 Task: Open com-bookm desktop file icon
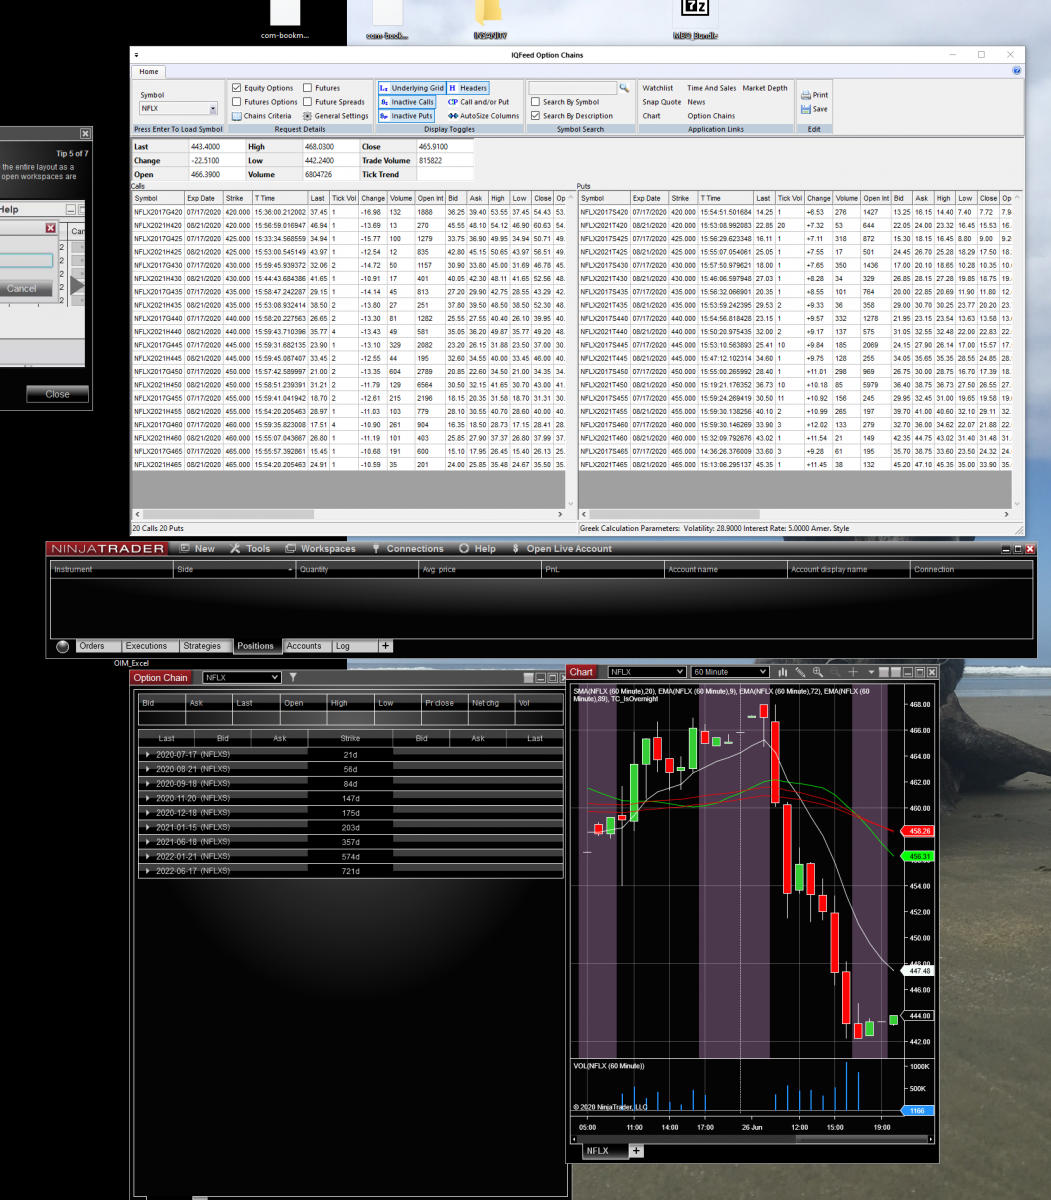click(x=285, y=12)
